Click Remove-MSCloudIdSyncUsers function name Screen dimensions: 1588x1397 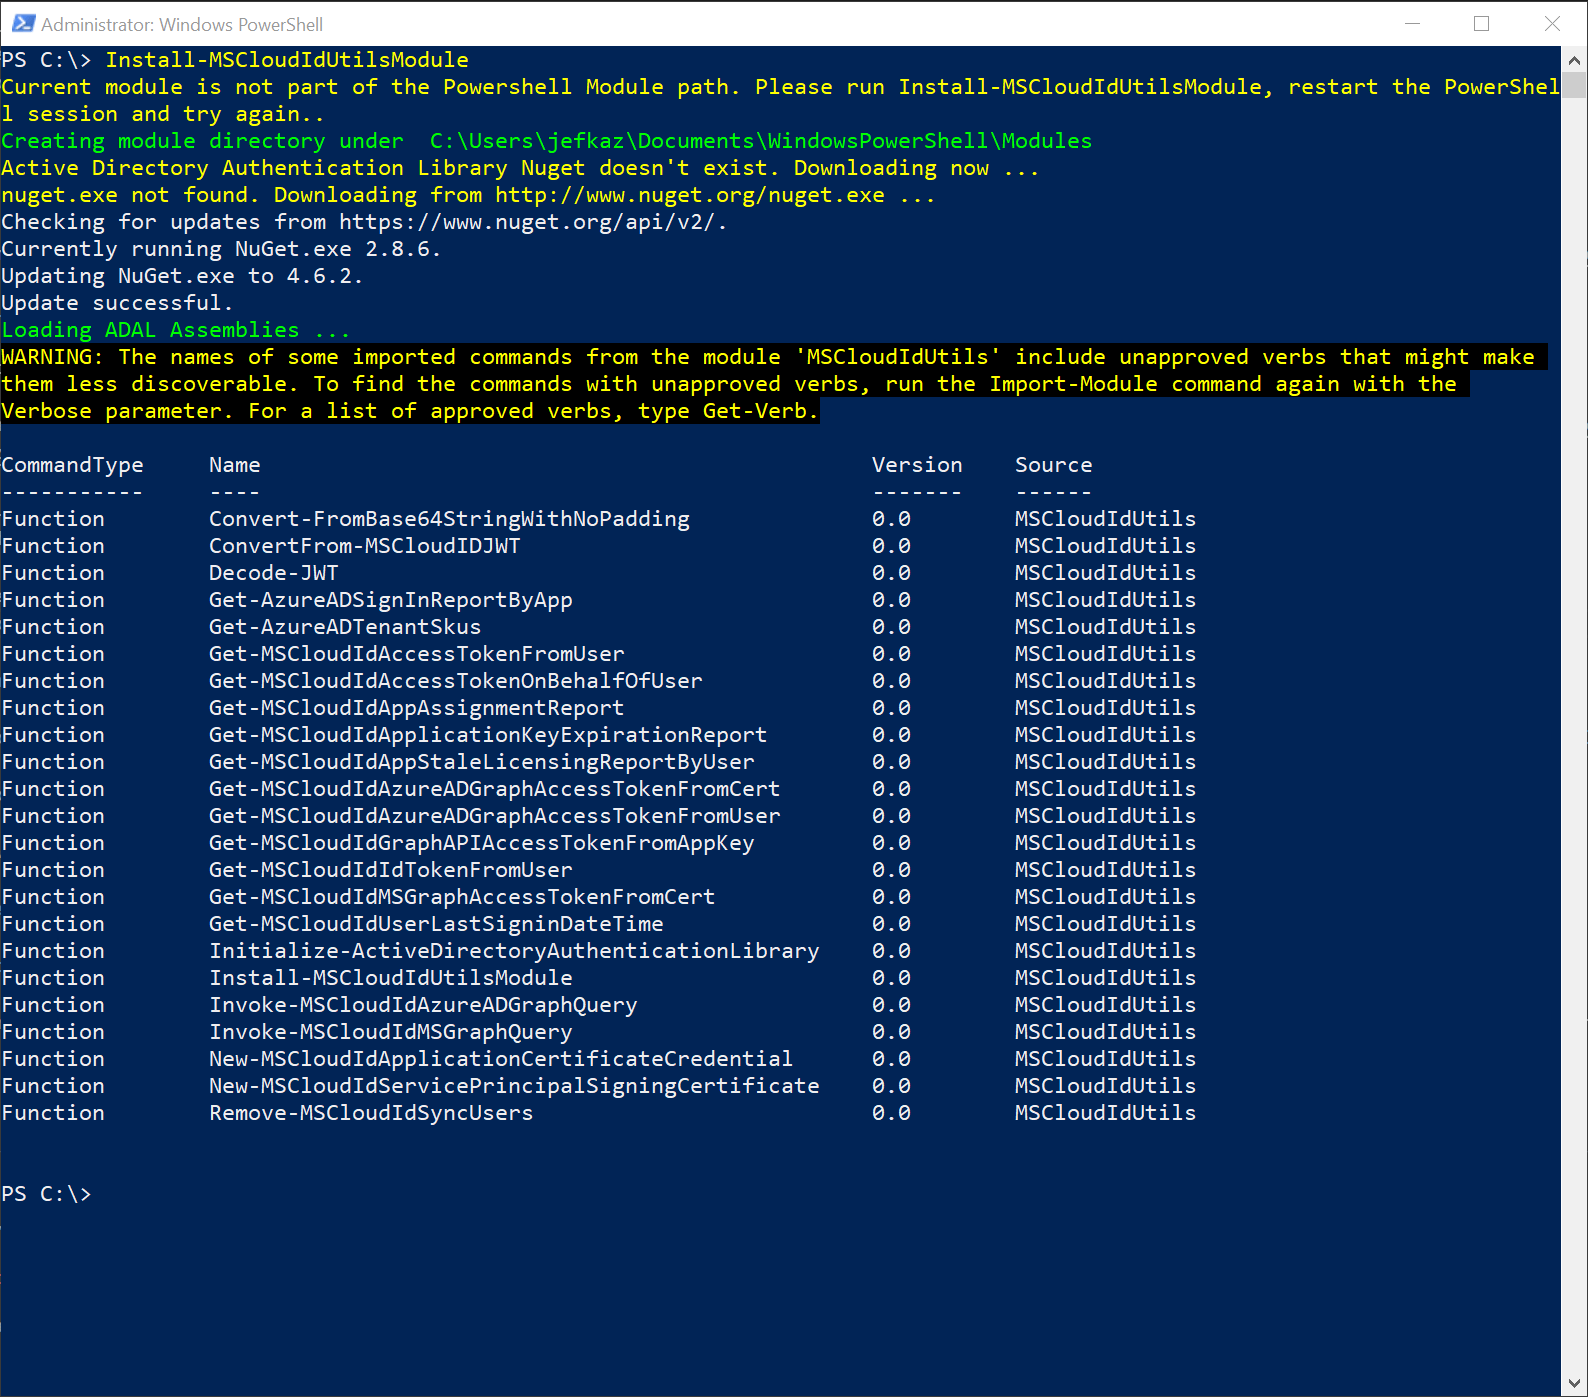point(371,1113)
